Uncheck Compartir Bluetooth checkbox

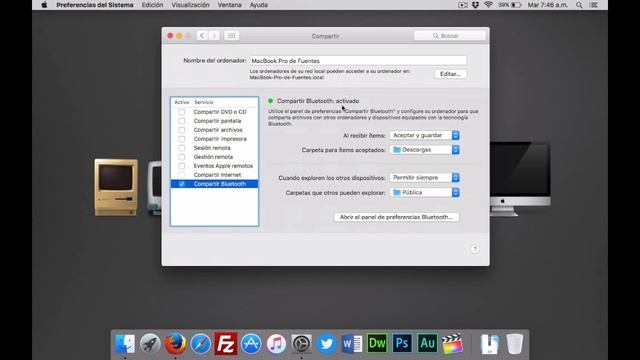point(182,184)
